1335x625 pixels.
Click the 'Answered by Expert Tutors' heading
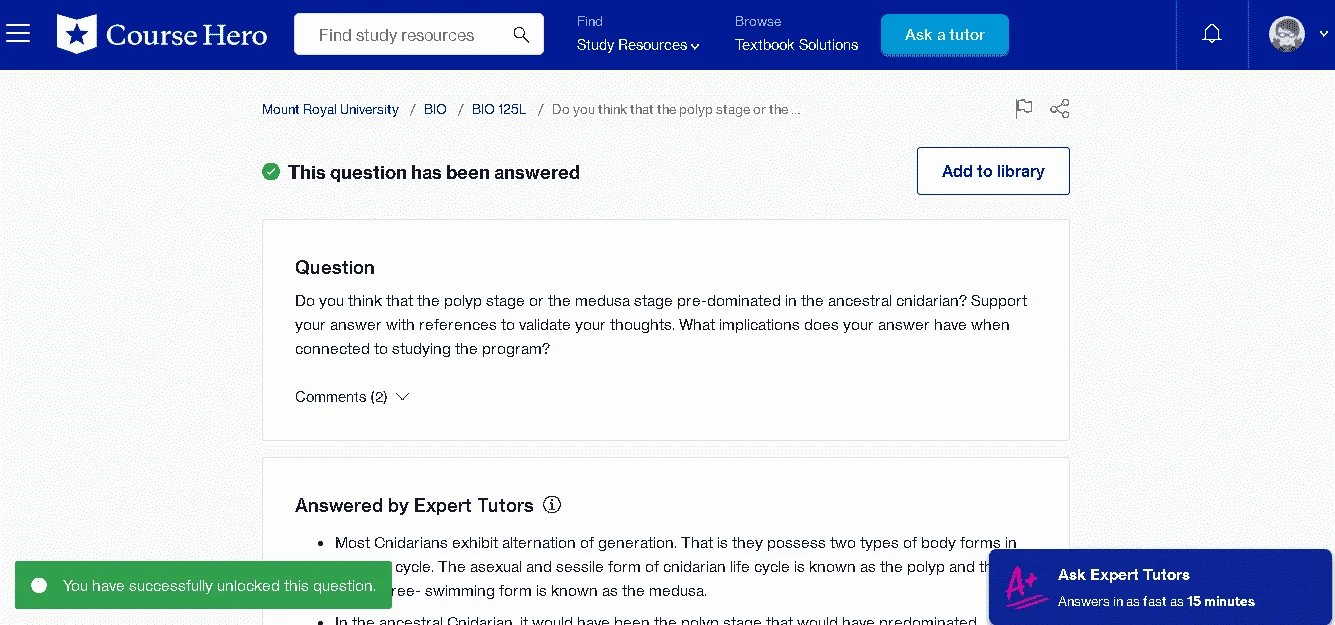click(414, 505)
